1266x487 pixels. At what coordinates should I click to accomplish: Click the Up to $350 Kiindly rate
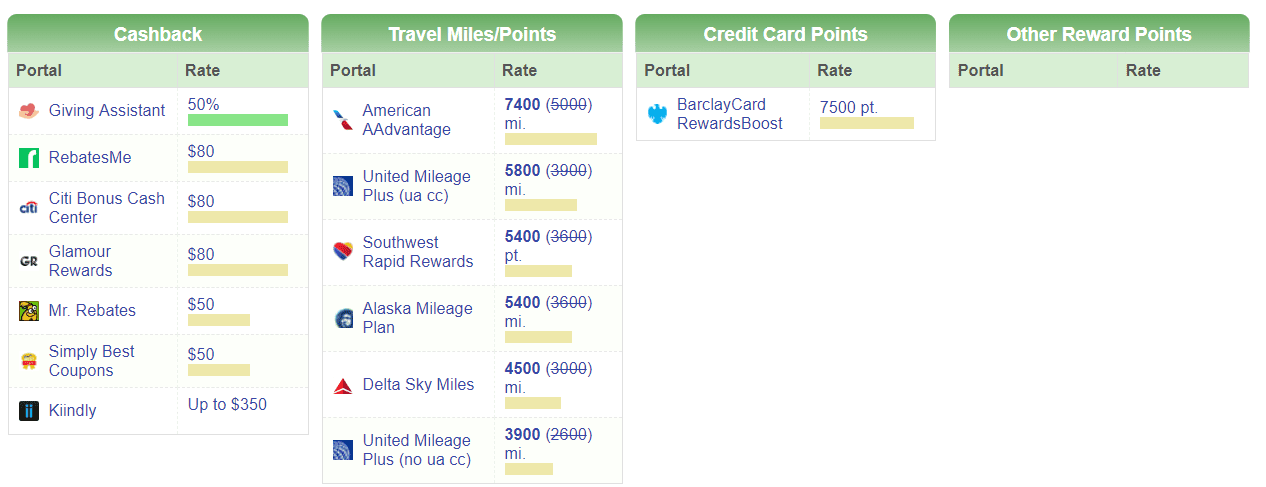[227, 405]
